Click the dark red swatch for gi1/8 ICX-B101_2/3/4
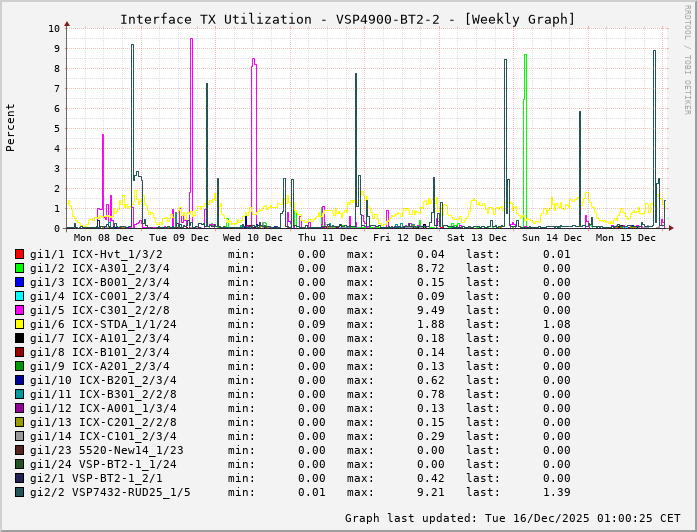This screenshot has height=532, width=697. [x=19, y=352]
